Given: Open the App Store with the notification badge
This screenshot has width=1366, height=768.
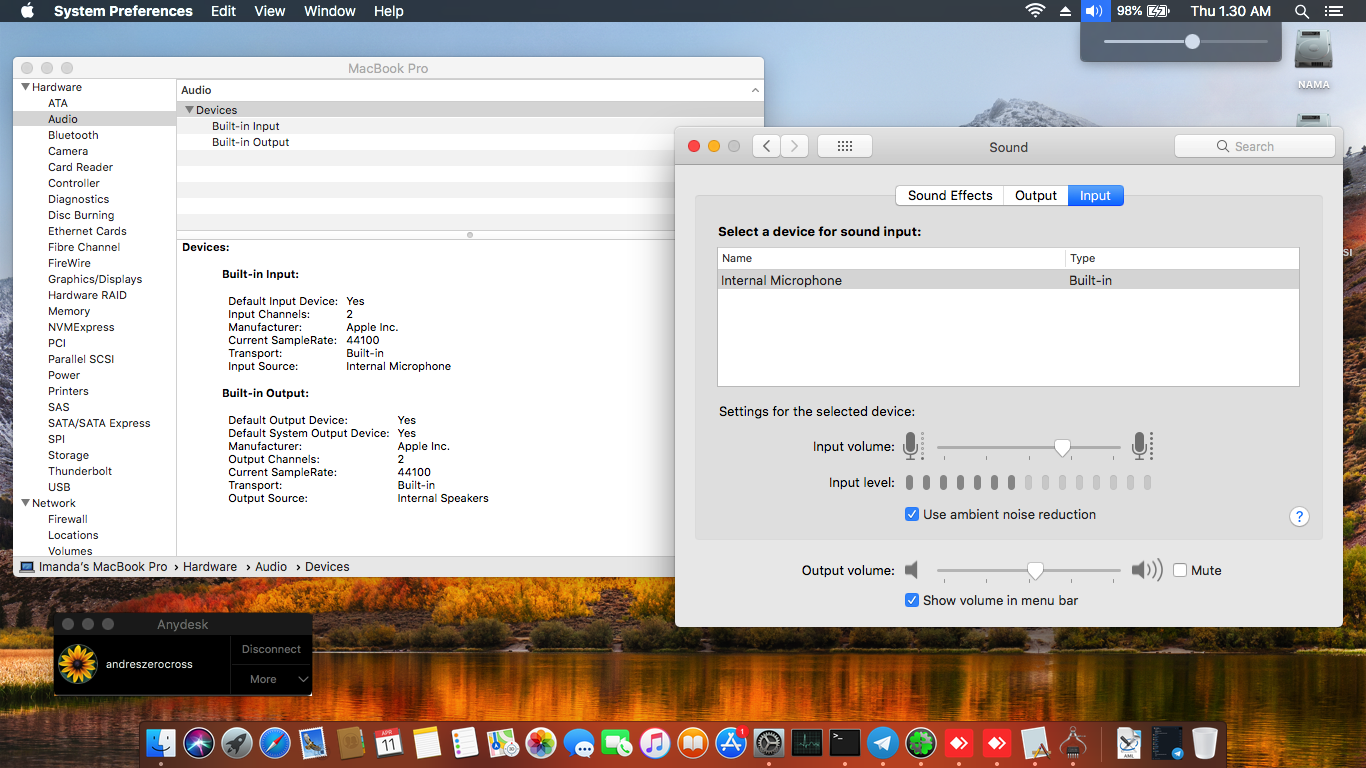Looking at the screenshot, I should [731, 743].
